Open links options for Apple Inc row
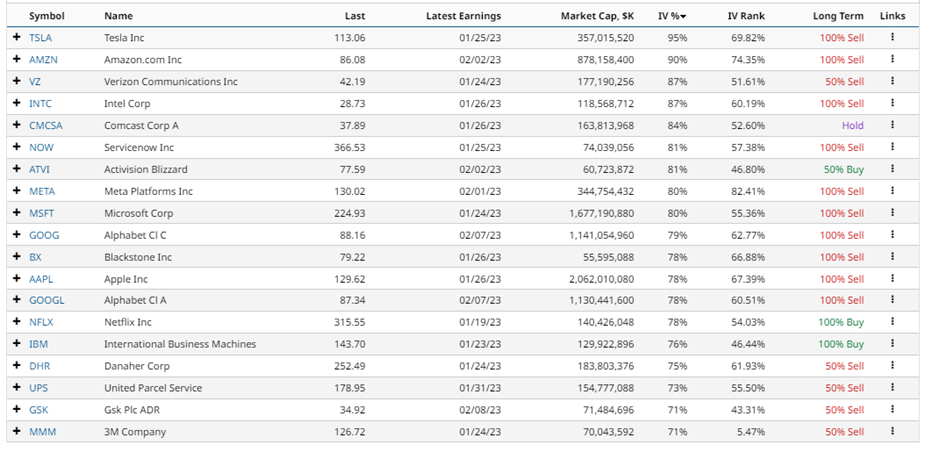The image size is (940, 452). [x=892, y=278]
